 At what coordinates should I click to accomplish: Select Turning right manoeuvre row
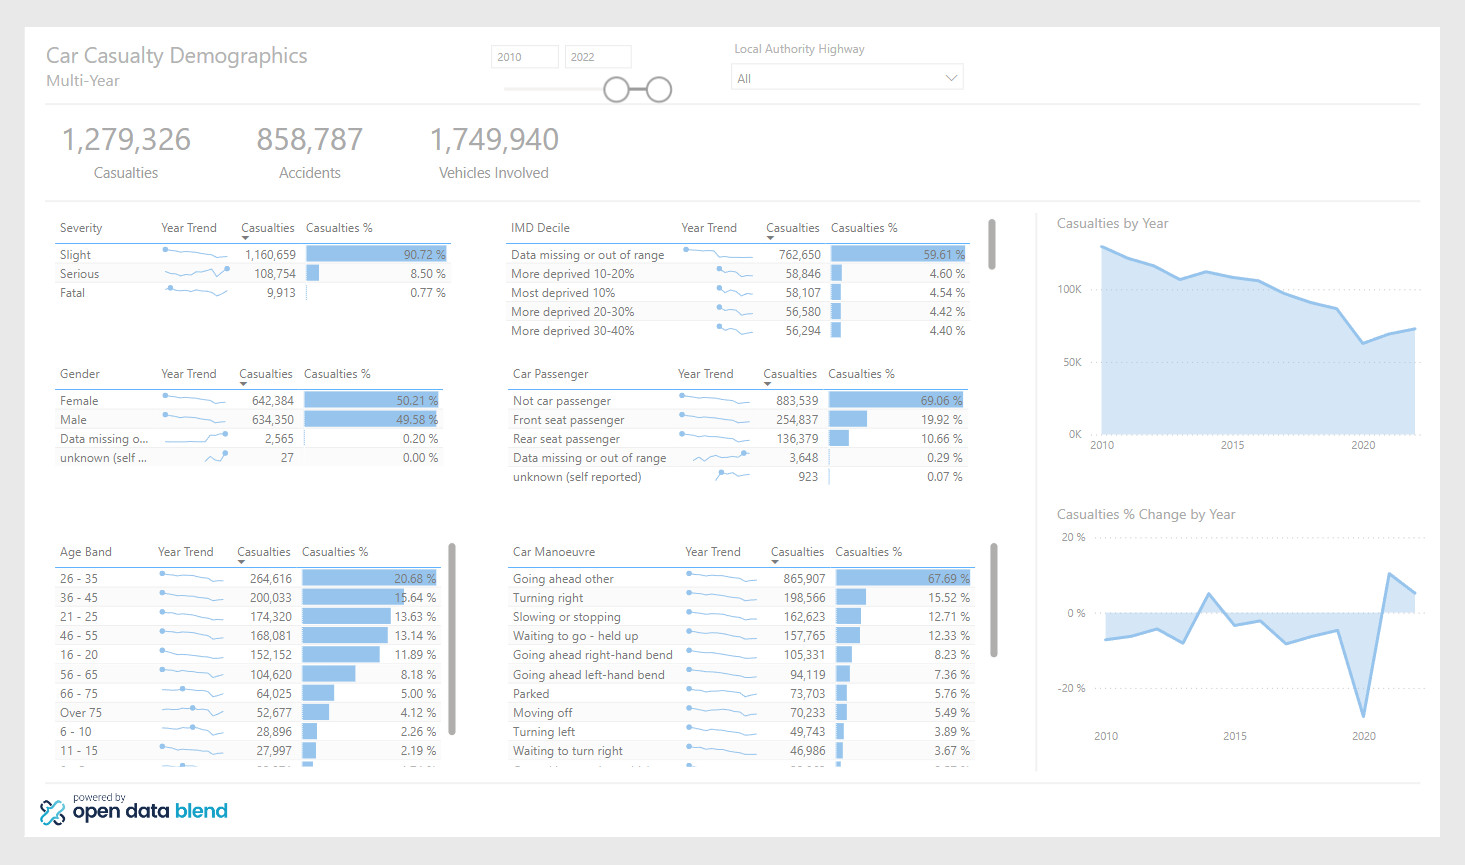741,598
